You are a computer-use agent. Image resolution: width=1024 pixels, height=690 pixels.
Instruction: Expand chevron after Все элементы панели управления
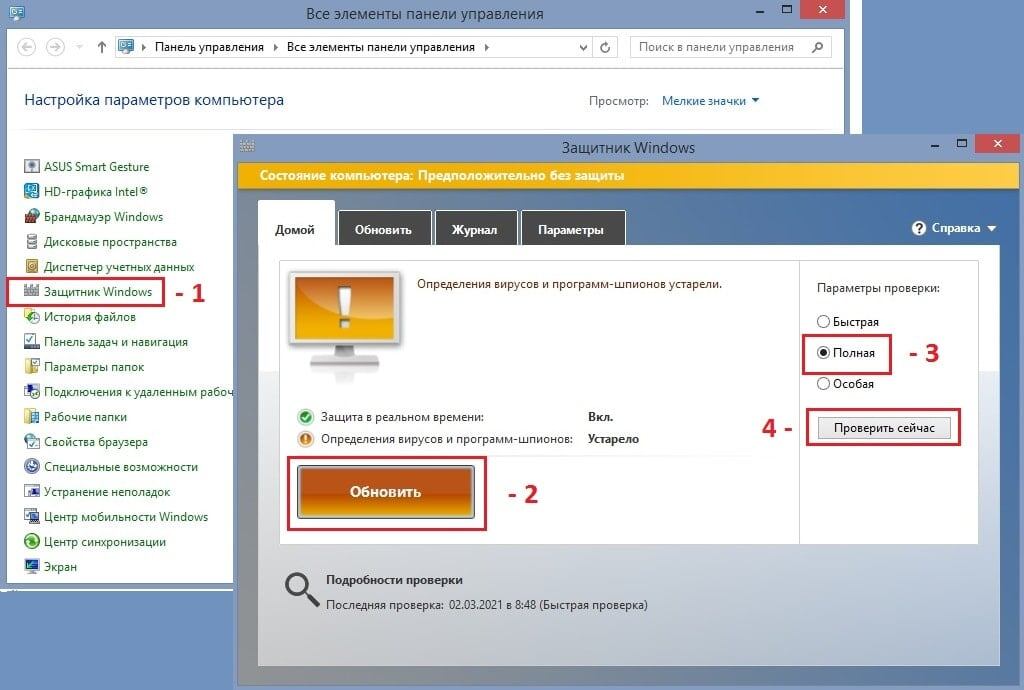coord(487,47)
